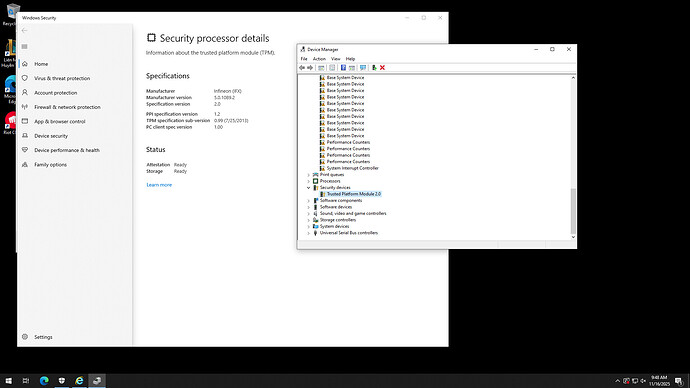Click the red X Uninstall device icon

[382, 68]
